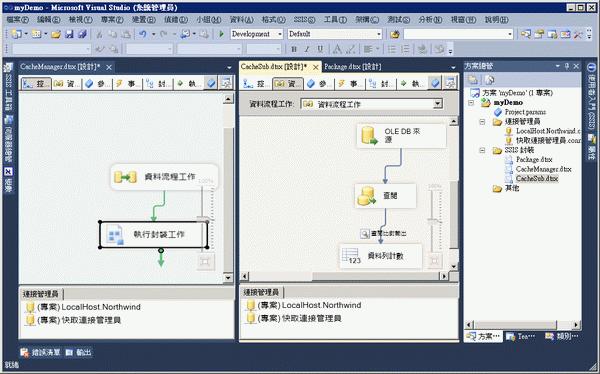This screenshot has width=600, height=374.
Task: Click the zoom-to-fit icon in left designer
Action: (205, 261)
